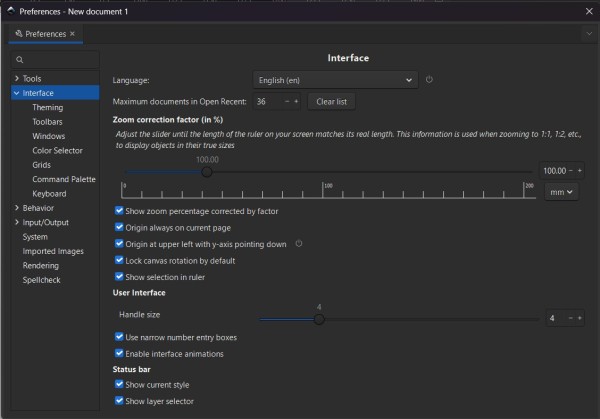Uncheck Origin always on current page
The image size is (600, 419).
pyautogui.click(x=119, y=227)
